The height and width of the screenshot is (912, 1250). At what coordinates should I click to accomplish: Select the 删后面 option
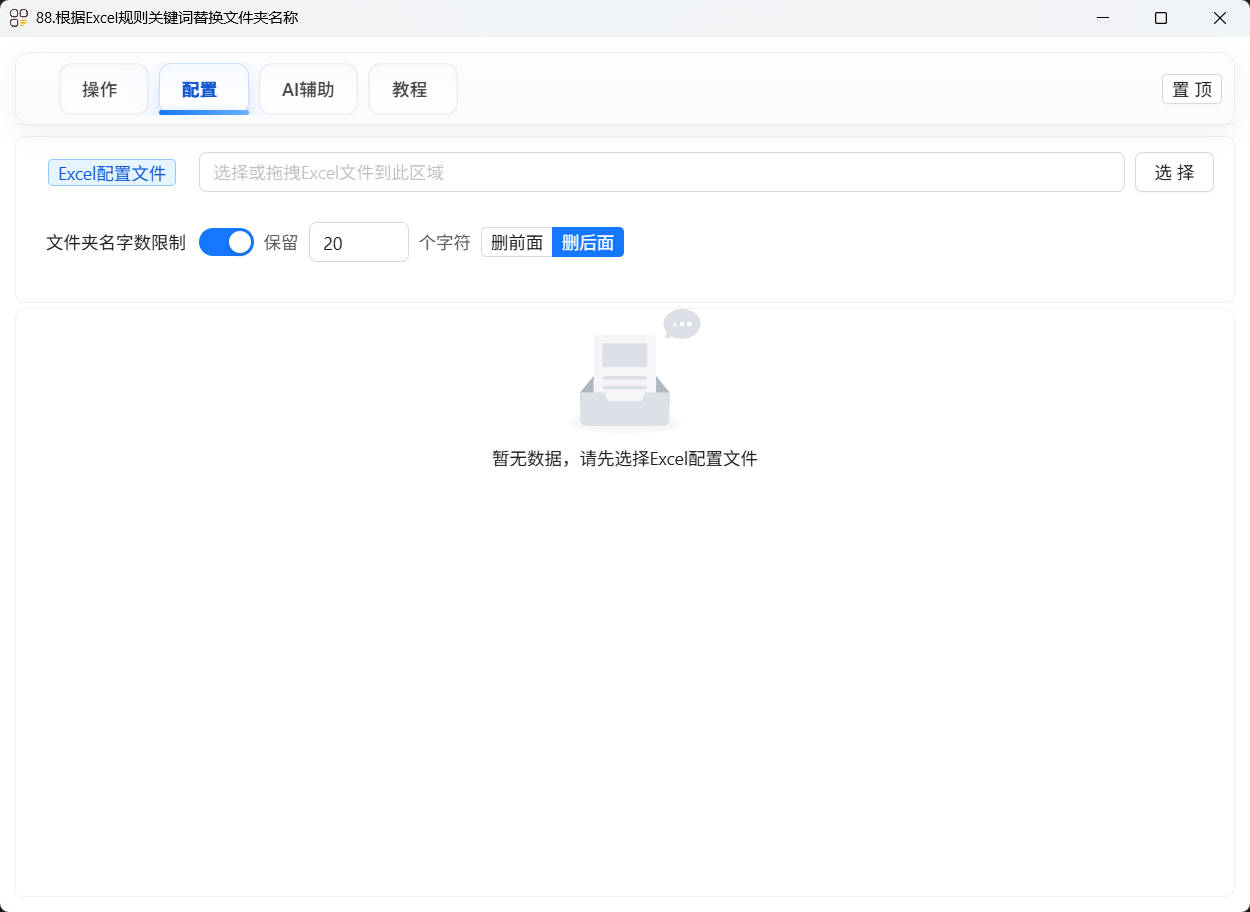[x=588, y=242]
